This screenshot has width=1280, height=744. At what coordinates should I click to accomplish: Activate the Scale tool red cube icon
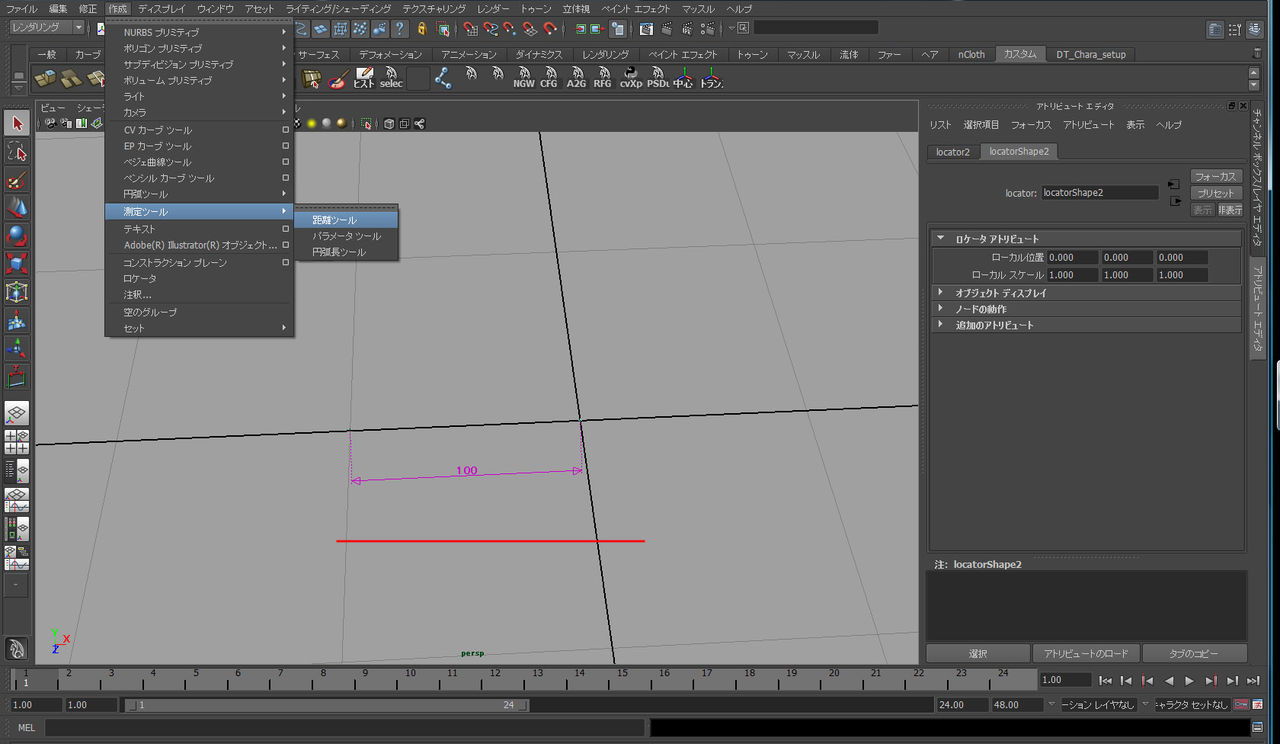17,264
